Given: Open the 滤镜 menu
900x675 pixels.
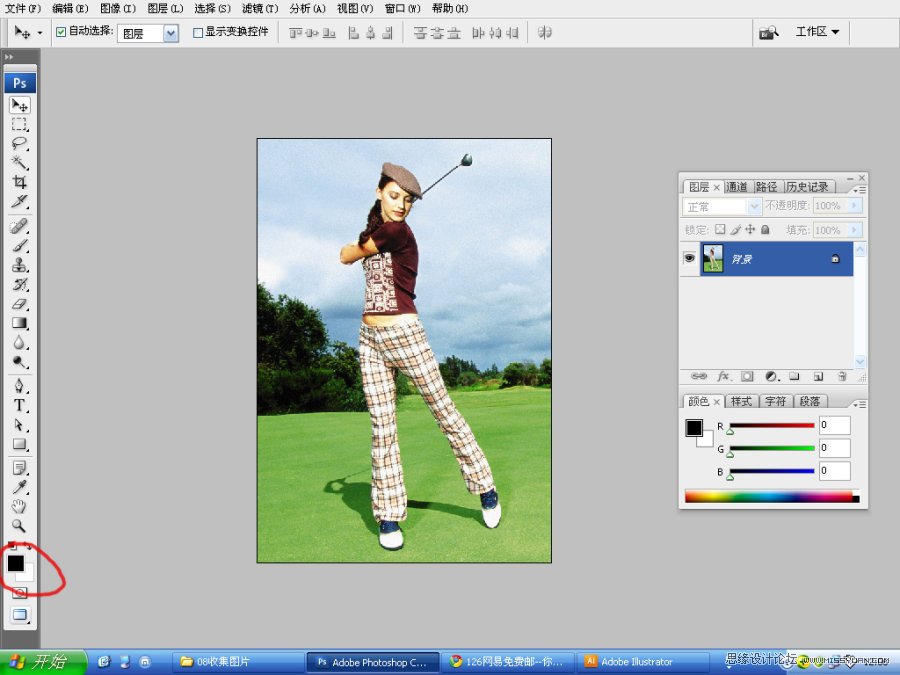Looking at the screenshot, I should (x=259, y=8).
